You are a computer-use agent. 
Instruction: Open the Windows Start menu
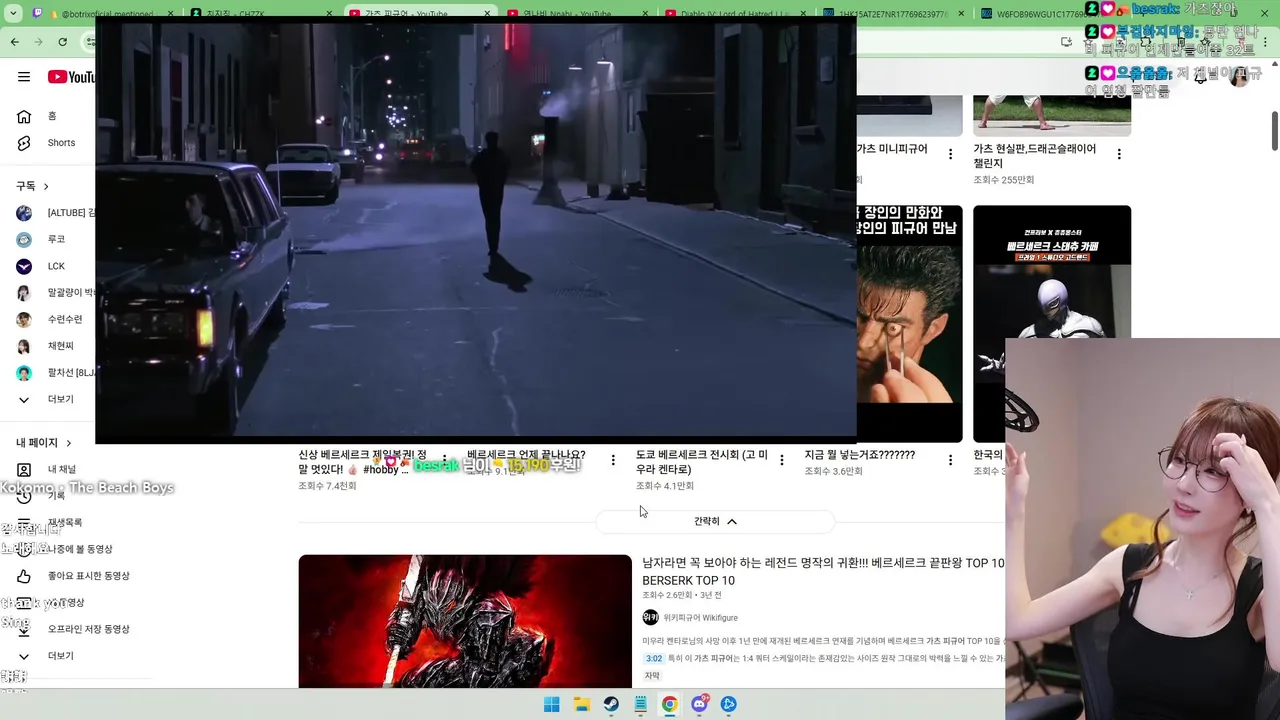552,704
